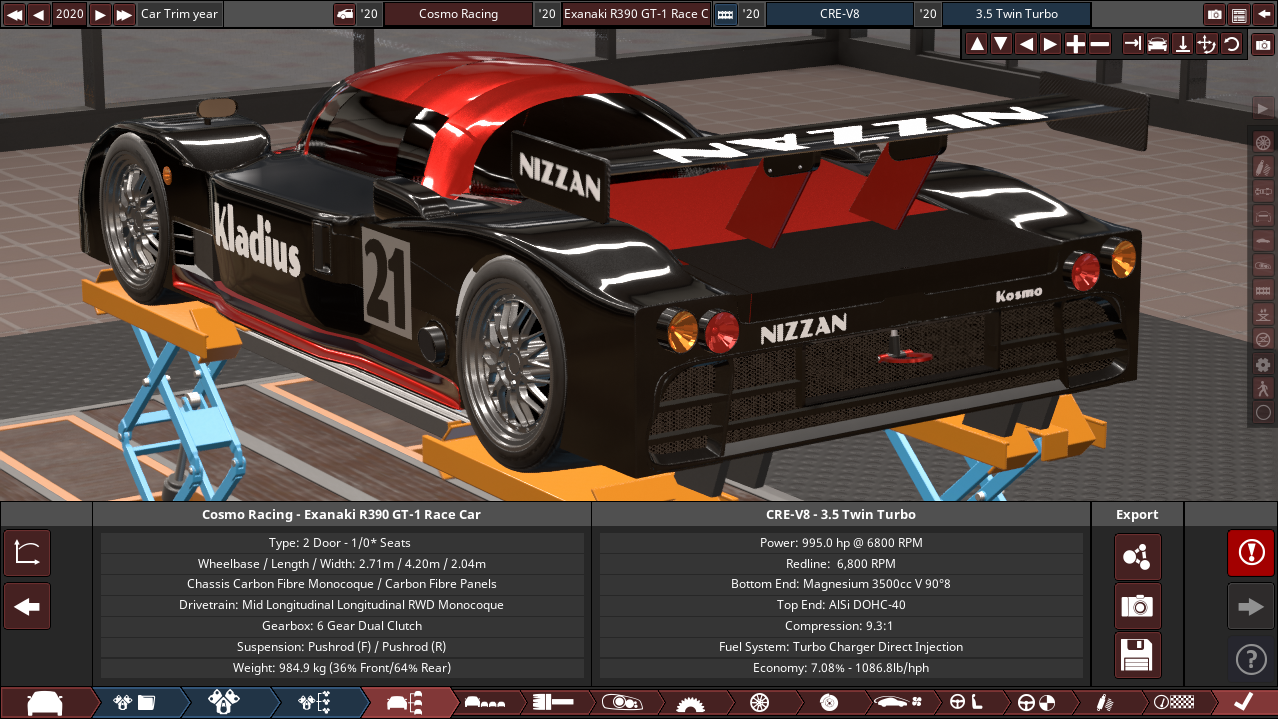Toggle the wheel visibility icon in sidebar

tap(1263, 142)
